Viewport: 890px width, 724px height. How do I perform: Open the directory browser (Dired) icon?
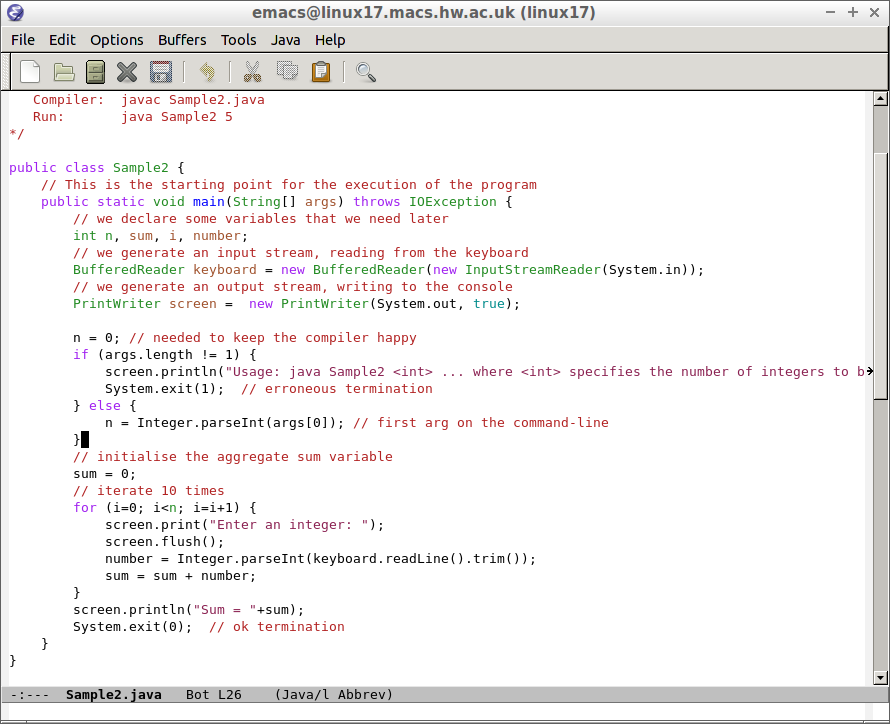[x=95, y=72]
